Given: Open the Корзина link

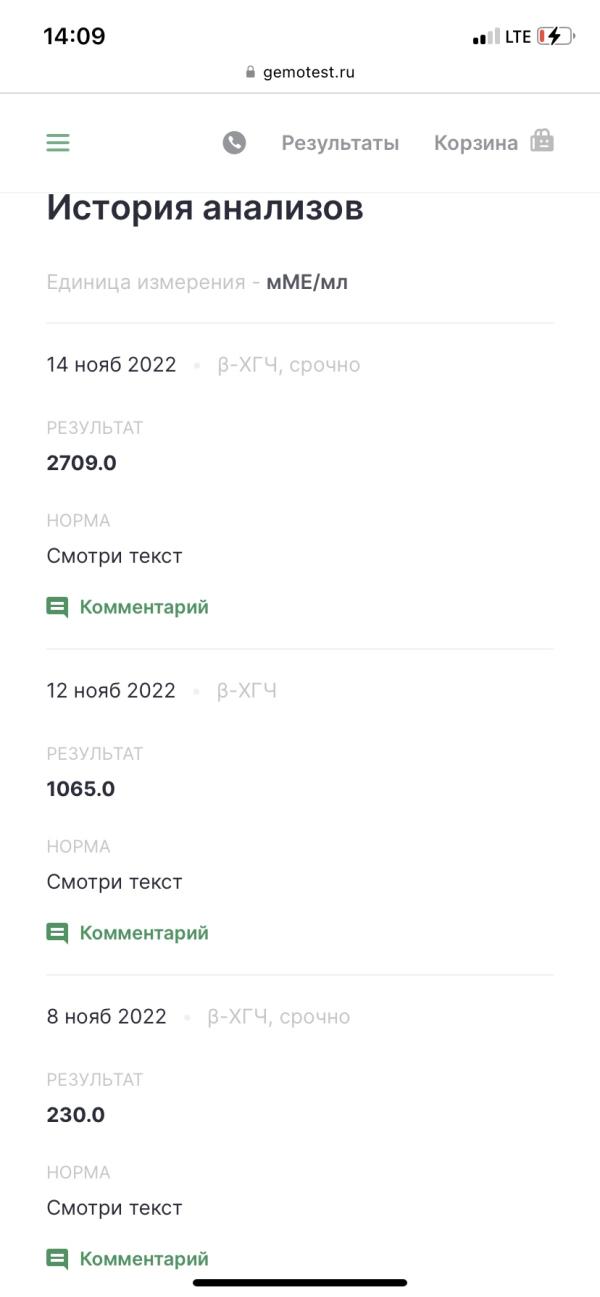Looking at the screenshot, I should [x=476, y=143].
